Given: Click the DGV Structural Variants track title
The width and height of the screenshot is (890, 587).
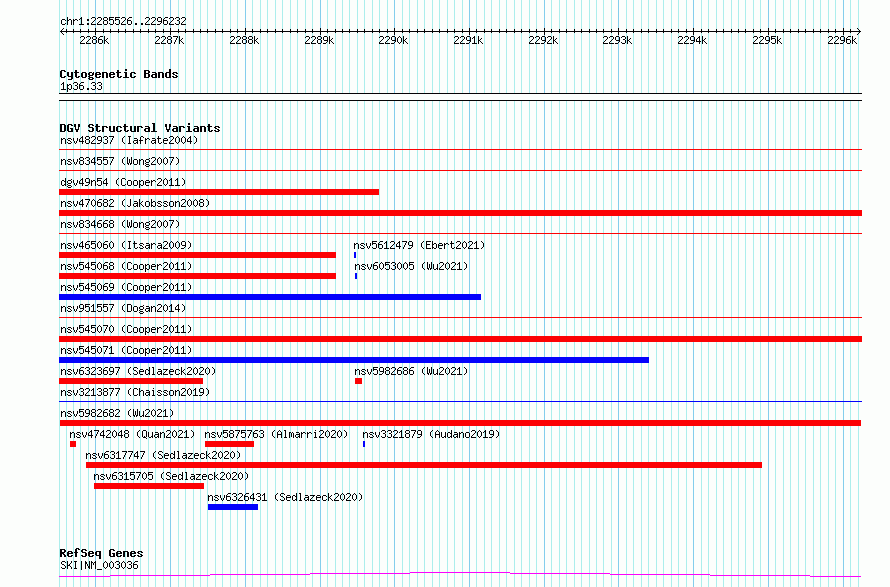Looking at the screenshot, I should coord(140,128).
